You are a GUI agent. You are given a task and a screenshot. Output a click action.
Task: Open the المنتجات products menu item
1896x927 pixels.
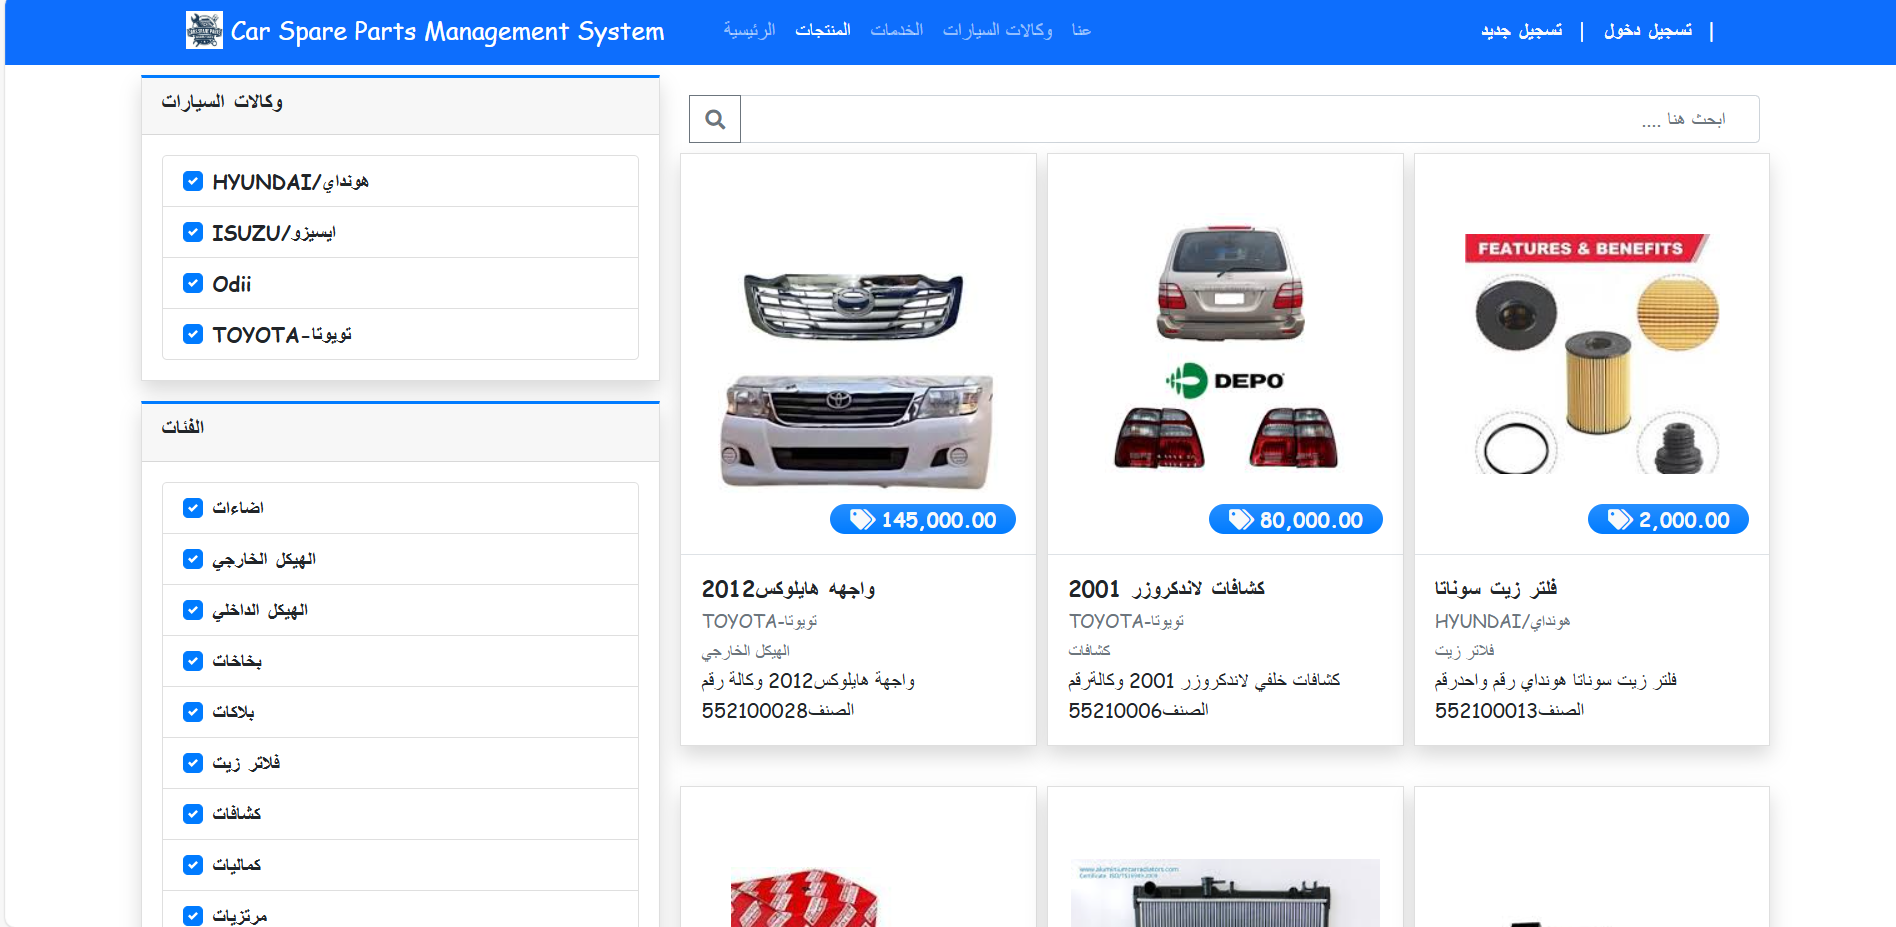click(823, 30)
